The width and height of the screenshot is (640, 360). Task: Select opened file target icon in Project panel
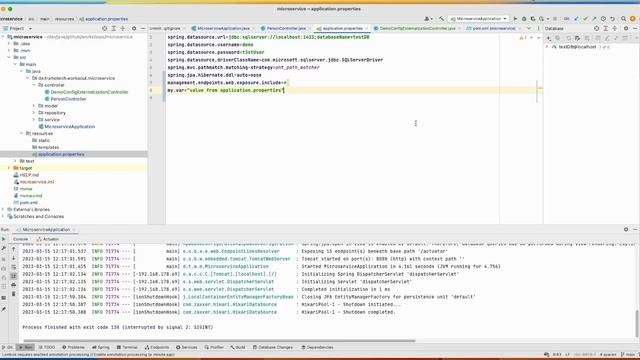coord(104,29)
